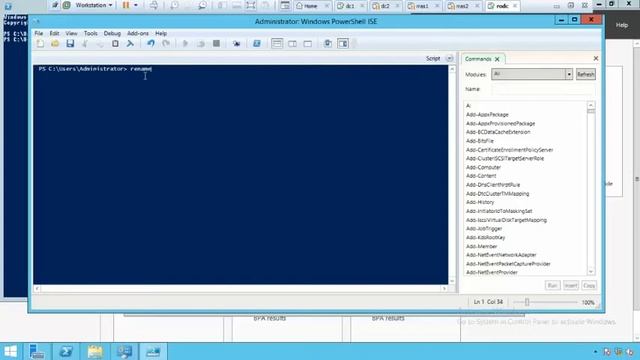Image resolution: width=640 pixels, height=360 pixels.
Task: Close the Commands add-on pane
Action: tap(596, 59)
